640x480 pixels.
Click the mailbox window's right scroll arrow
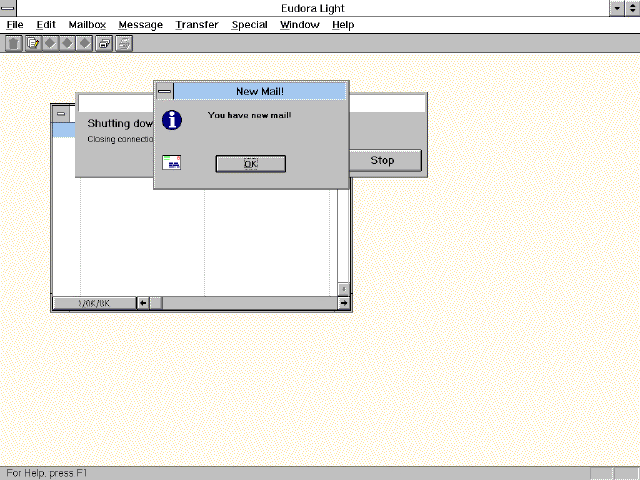tap(344, 303)
